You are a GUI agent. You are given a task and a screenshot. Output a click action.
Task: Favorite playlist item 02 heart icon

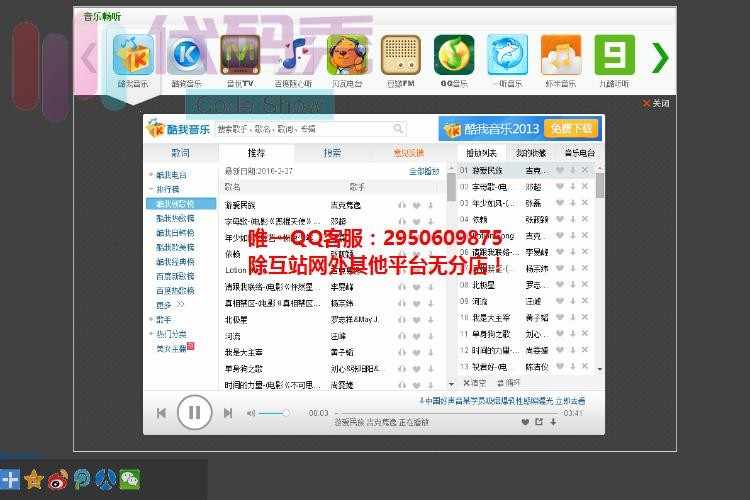point(560,187)
